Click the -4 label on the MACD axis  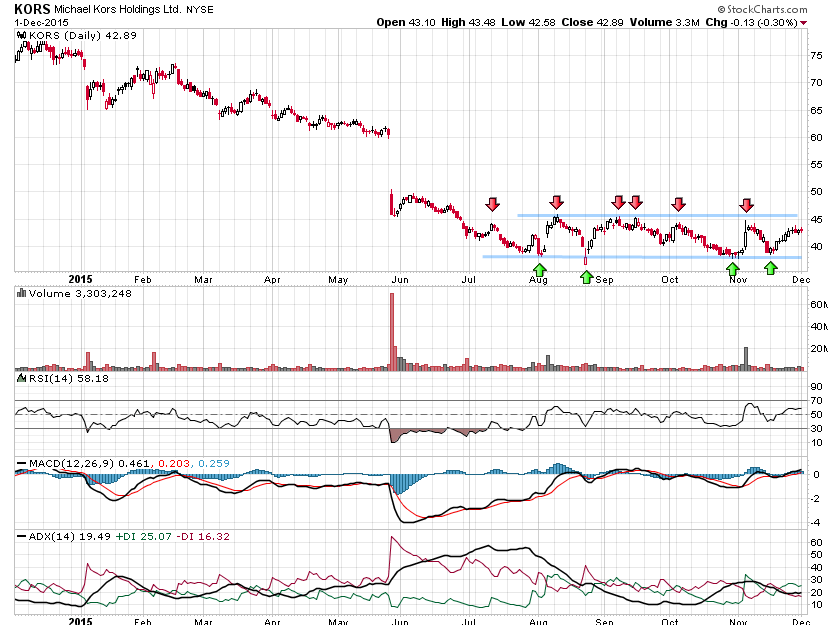pos(816,523)
